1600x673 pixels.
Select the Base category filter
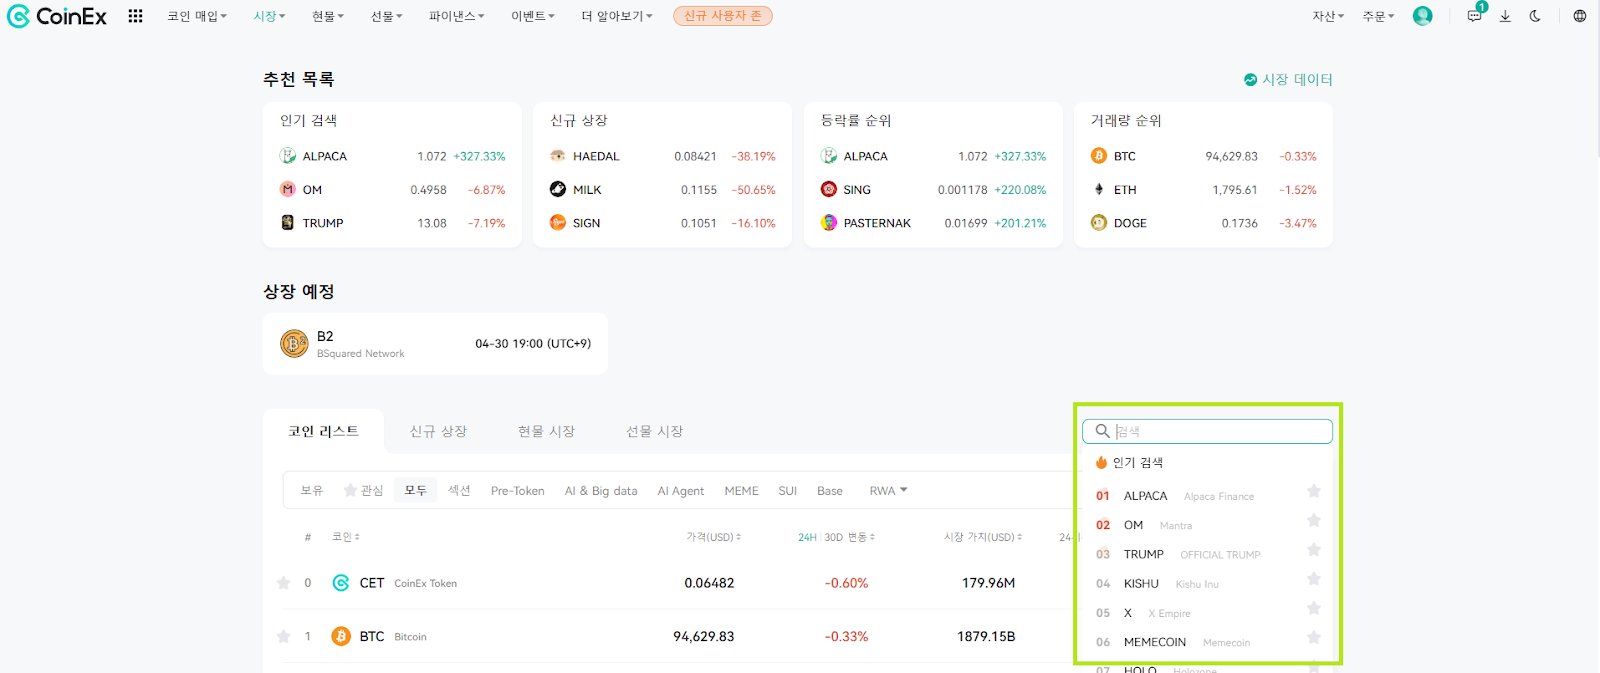(830, 491)
